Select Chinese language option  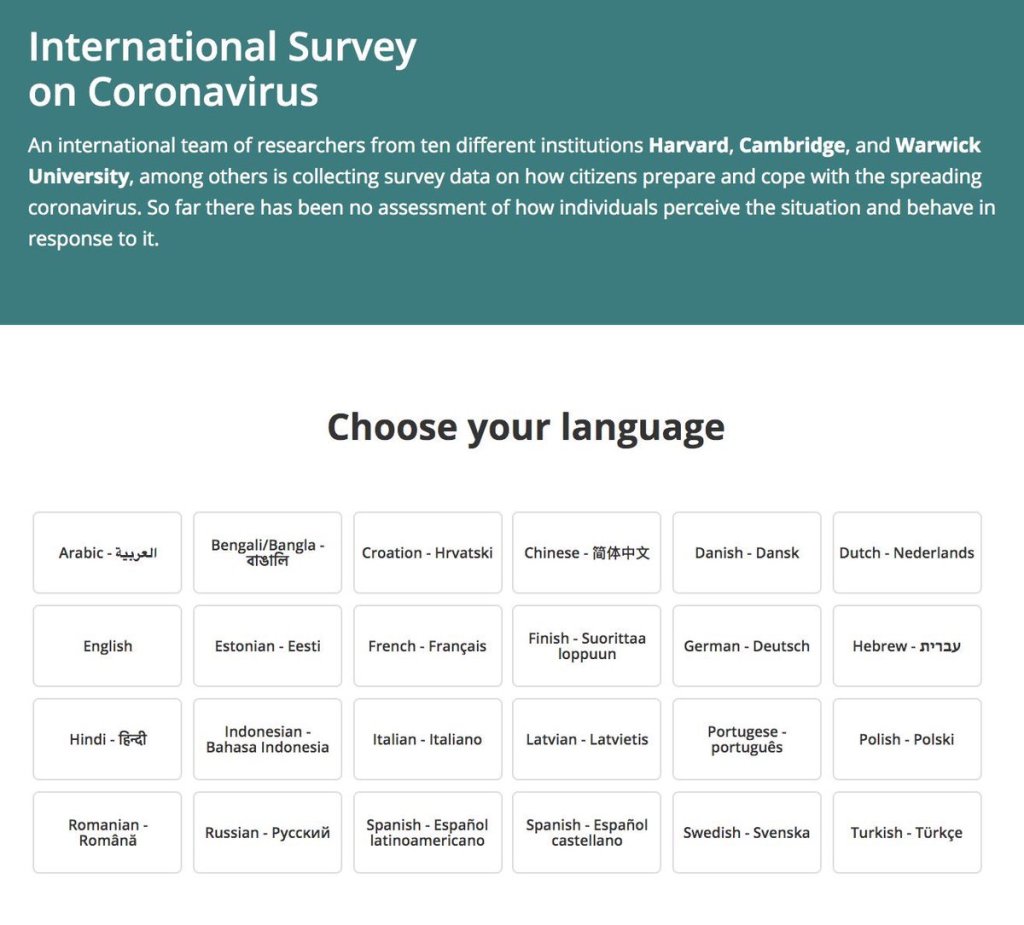587,553
